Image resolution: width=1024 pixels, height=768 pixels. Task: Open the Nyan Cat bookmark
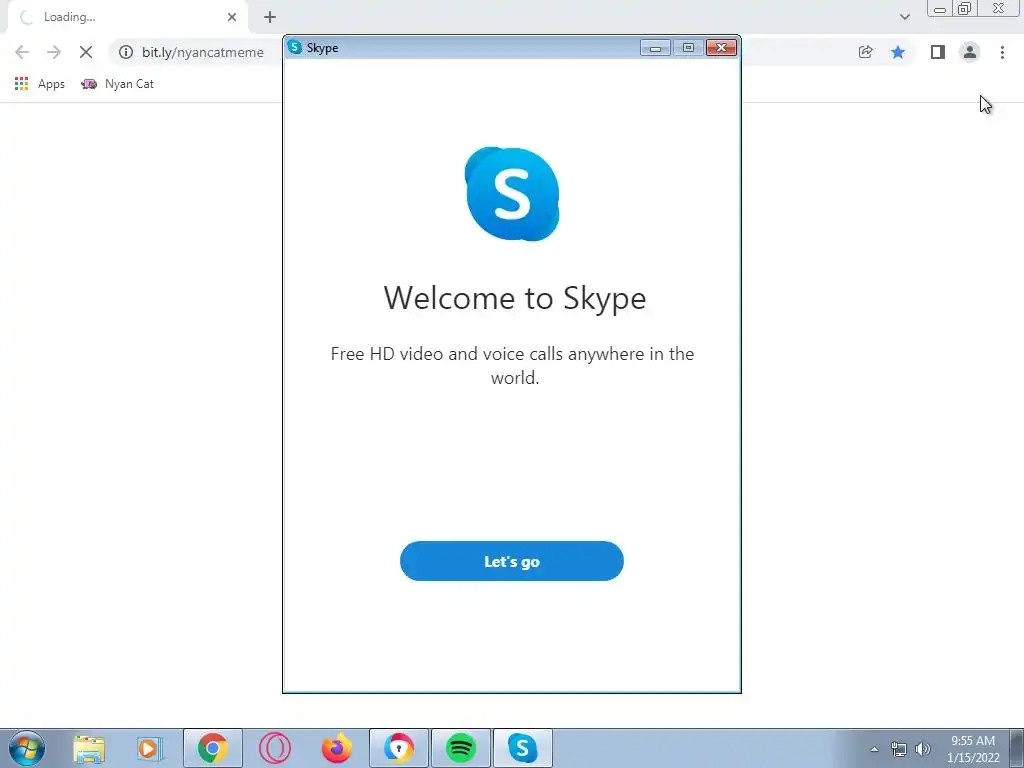click(118, 84)
